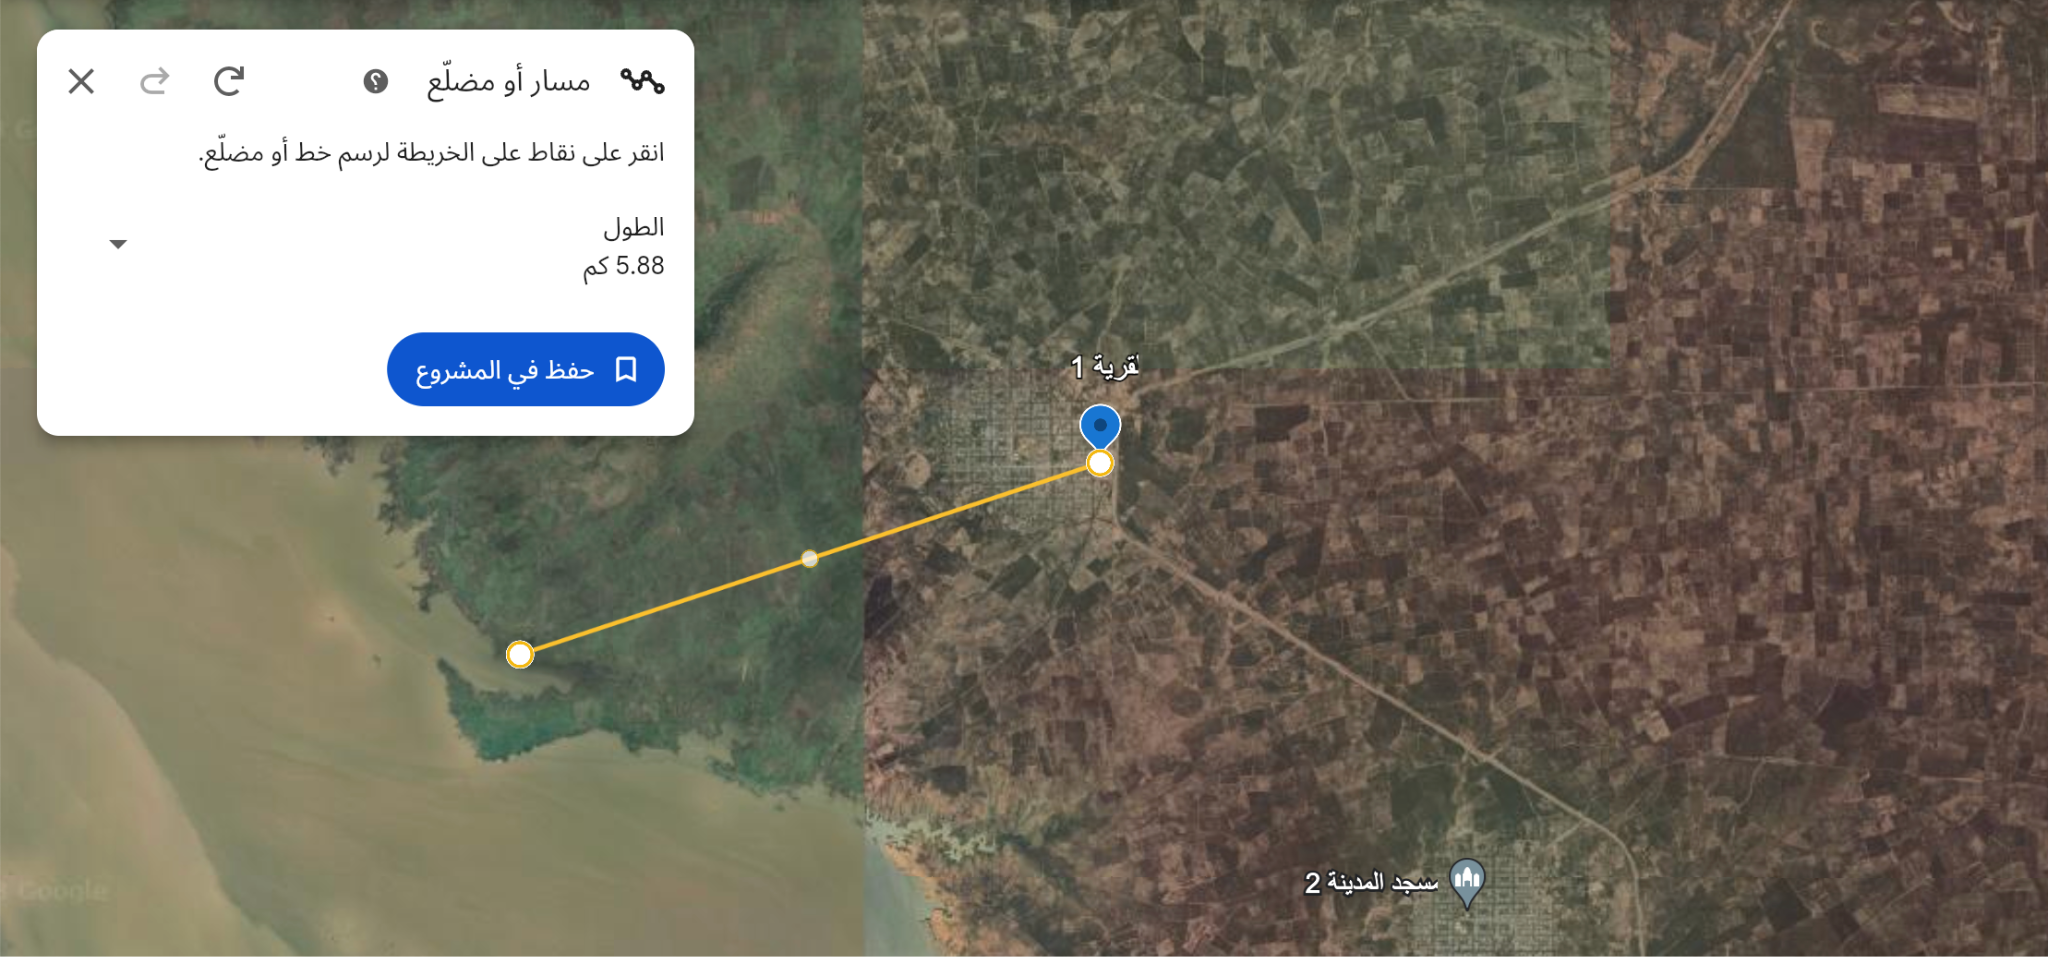The image size is (2048, 957).
Task: Select the path end point at the coast
Action: pos(520,655)
